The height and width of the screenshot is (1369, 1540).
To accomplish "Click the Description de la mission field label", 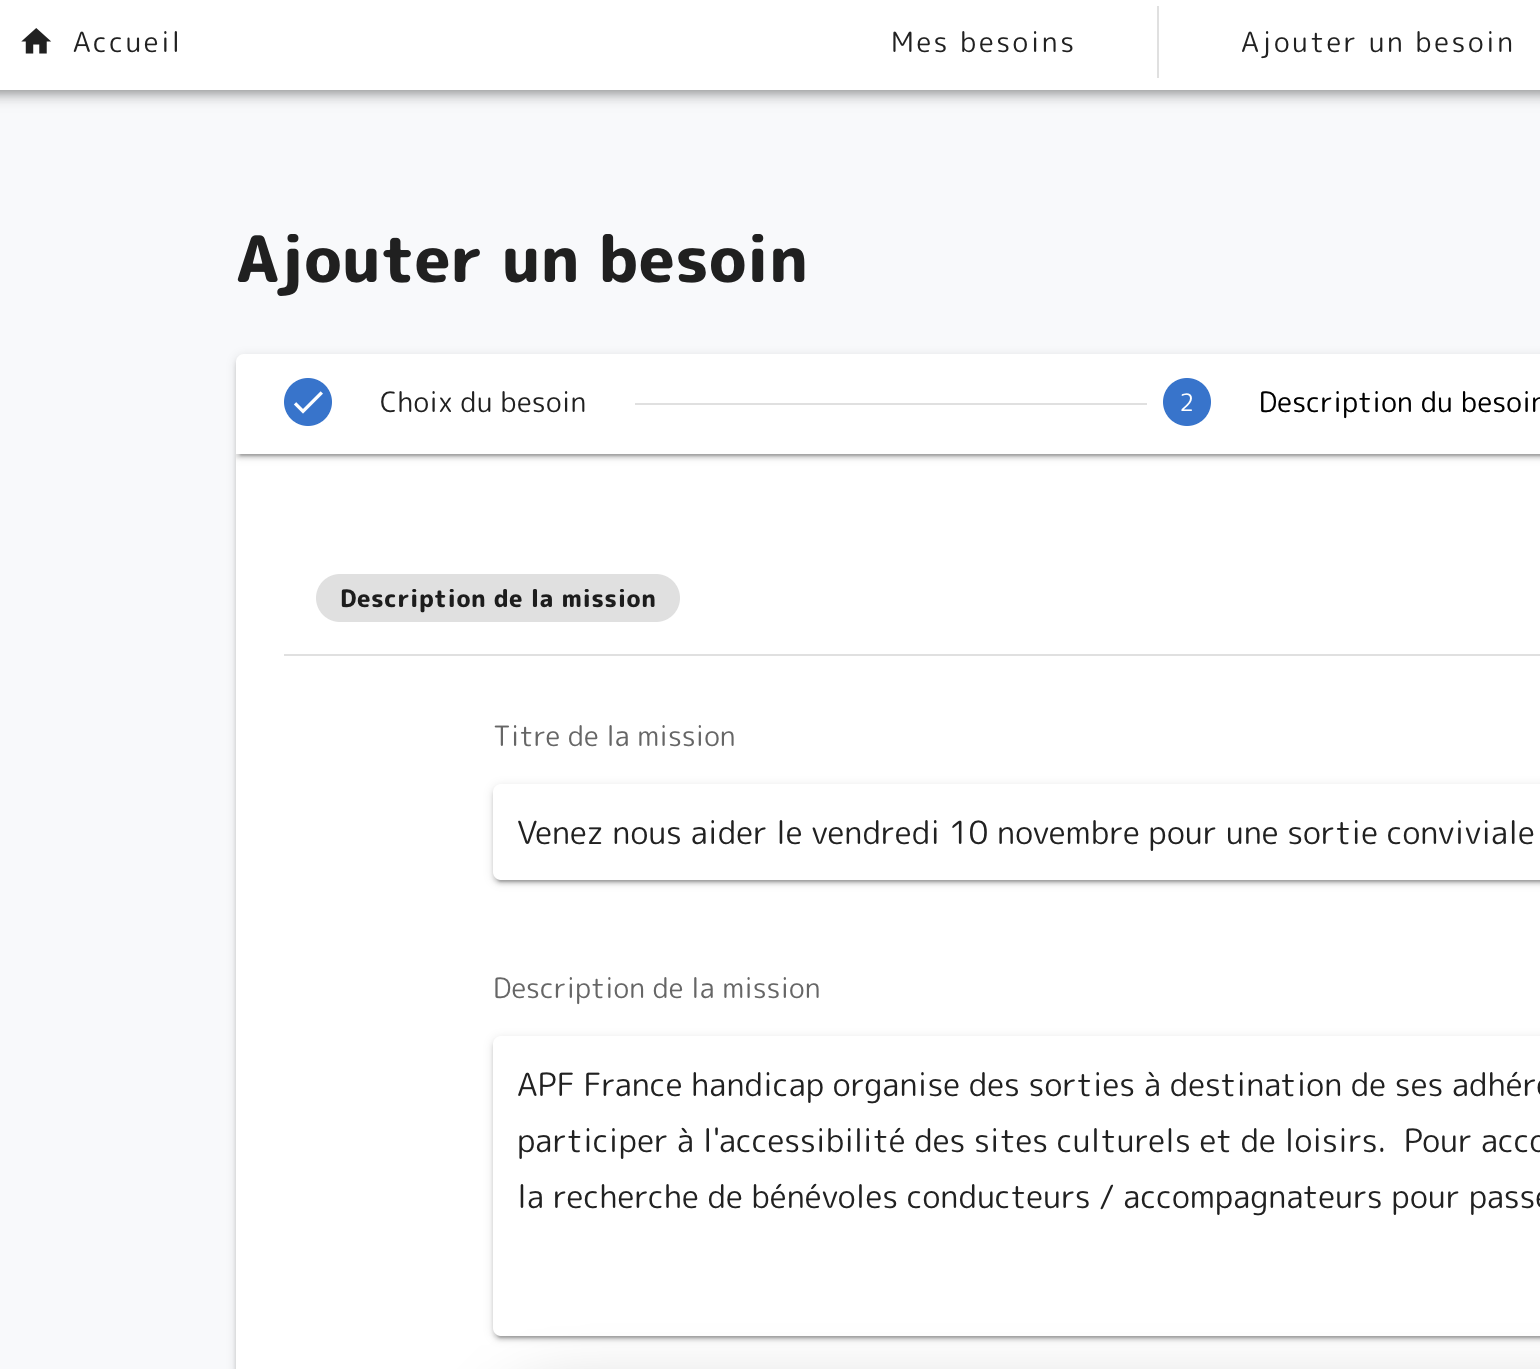I will [x=657, y=988].
